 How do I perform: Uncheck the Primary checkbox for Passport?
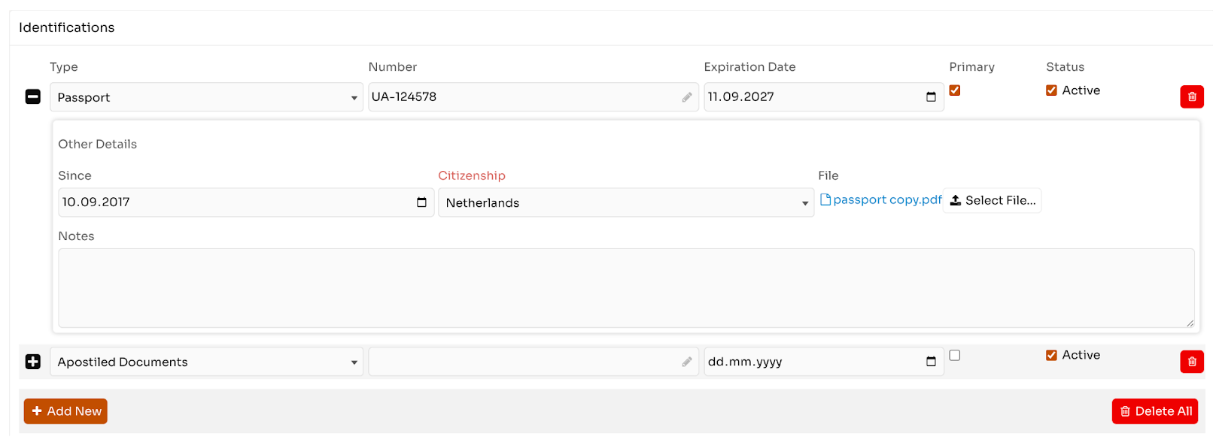[955, 90]
